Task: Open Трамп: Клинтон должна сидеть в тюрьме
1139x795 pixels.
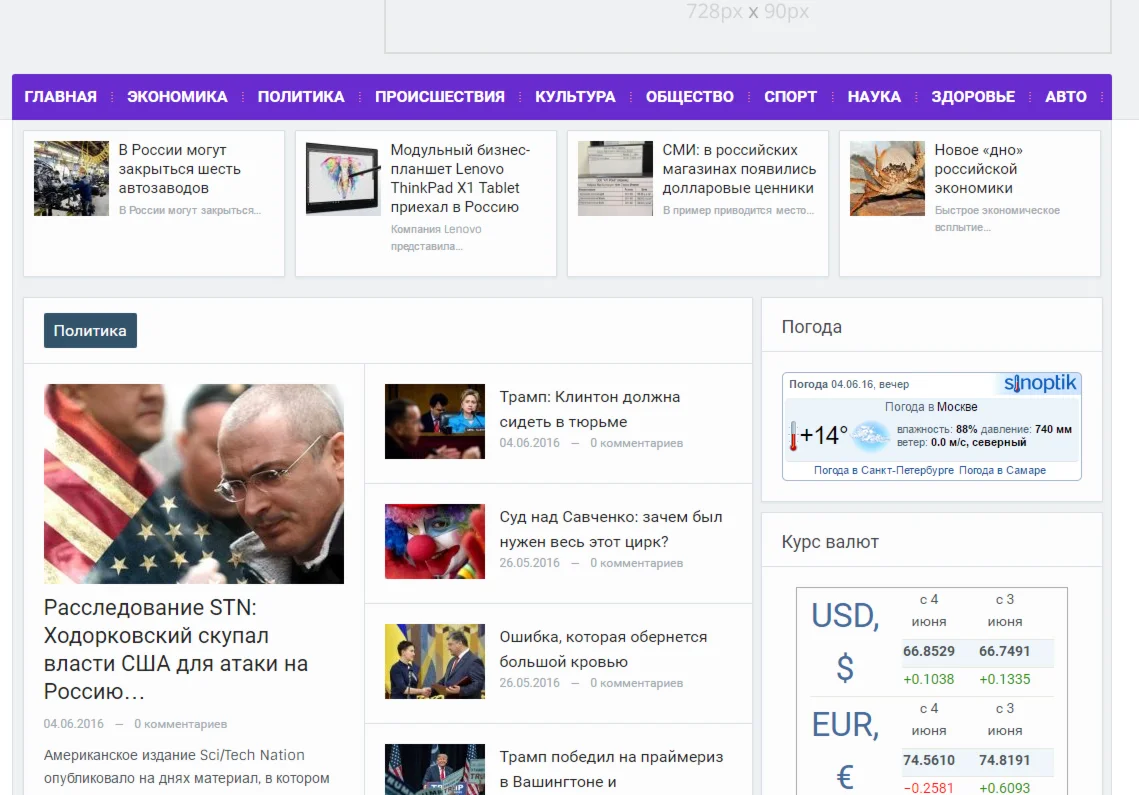Action: click(x=589, y=409)
